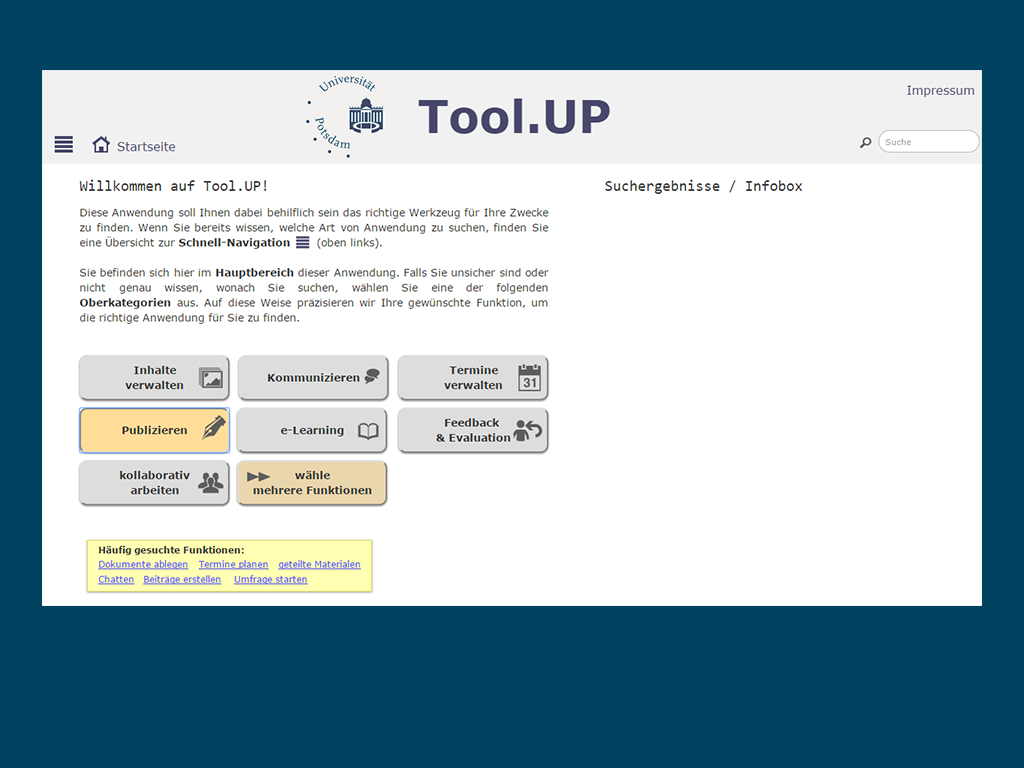Click the Universität Potsdam logo
The width and height of the screenshot is (1024, 768).
pos(345,117)
